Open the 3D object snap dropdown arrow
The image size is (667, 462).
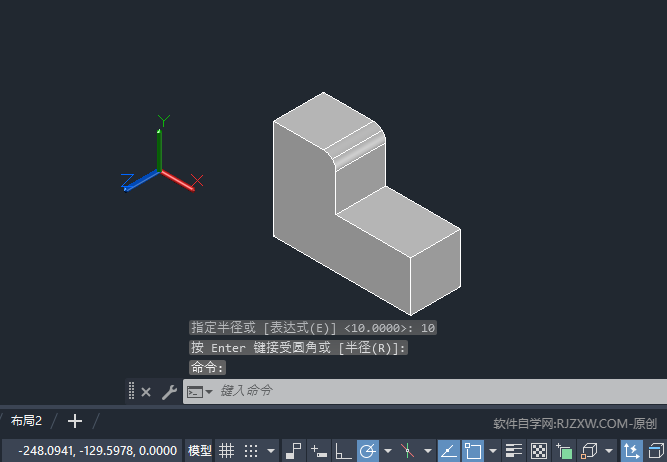[x=609, y=451]
